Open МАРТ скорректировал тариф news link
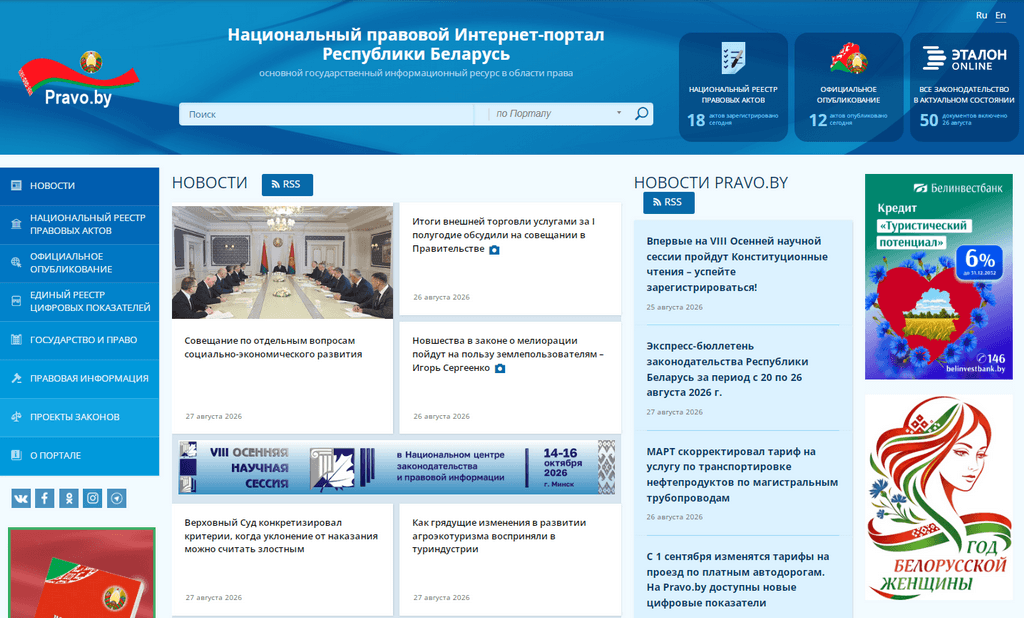The image size is (1024, 618). (742, 474)
